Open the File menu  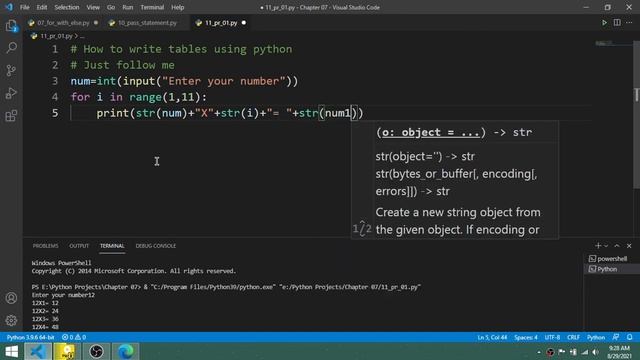pos(24,7)
